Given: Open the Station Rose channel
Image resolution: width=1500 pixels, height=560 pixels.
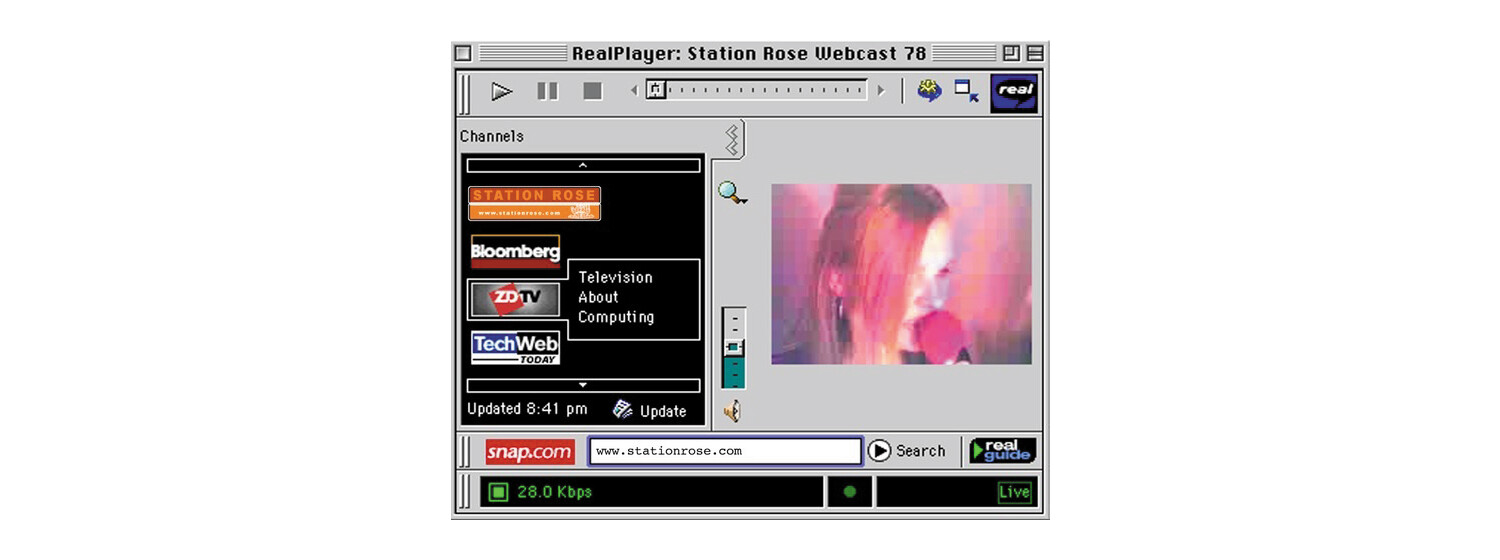Looking at the screenshot, I should (534, 203).
